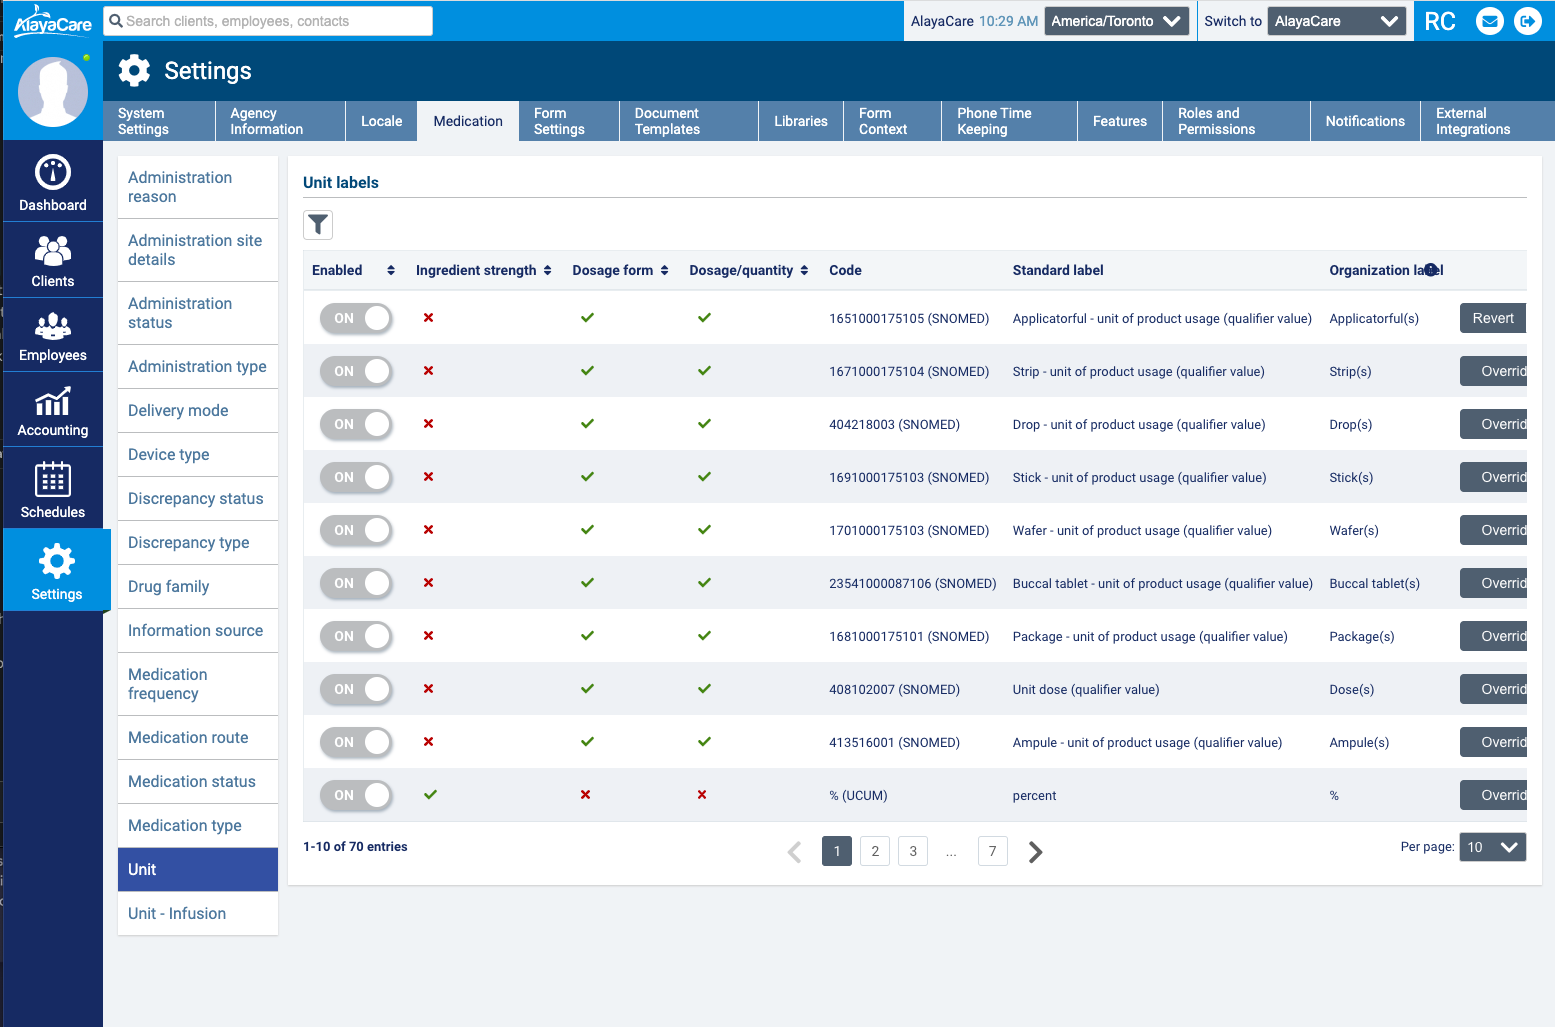The width and height of the screenshot is (1555, 1027).
Task: Disable the Applicatorful unit toggle
Action: pos(357,318)
